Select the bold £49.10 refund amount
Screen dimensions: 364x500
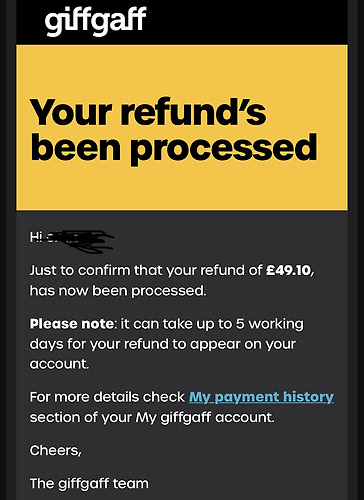point(288,270)
